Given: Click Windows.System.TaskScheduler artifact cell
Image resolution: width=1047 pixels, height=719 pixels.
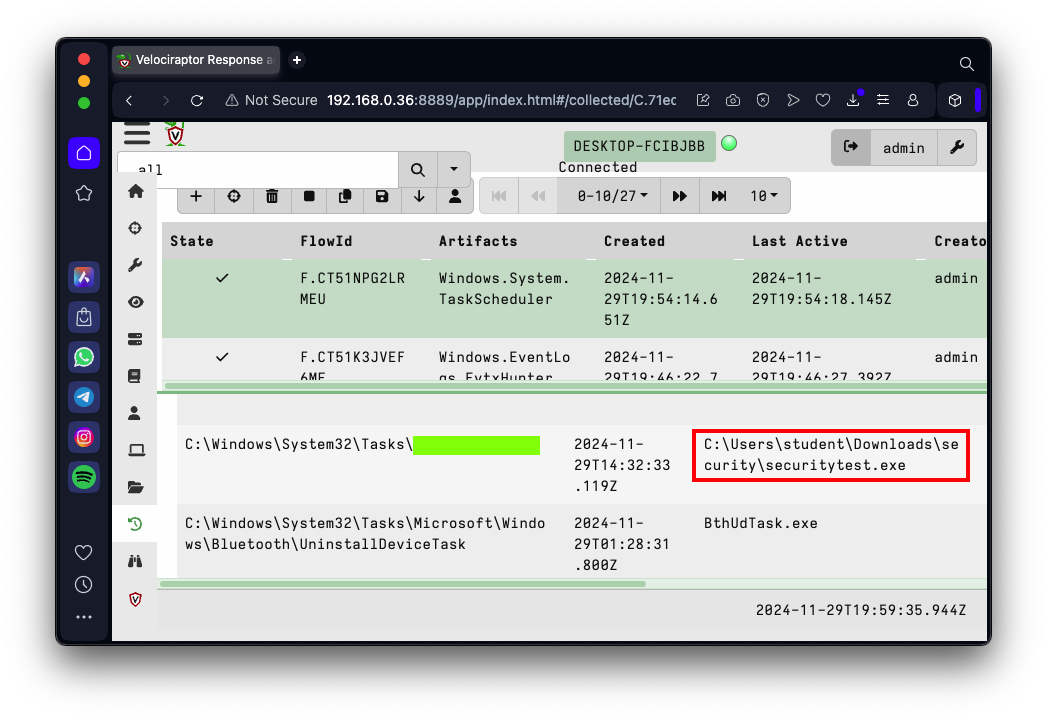Looking at the screenshot, I should coord(504,288).
